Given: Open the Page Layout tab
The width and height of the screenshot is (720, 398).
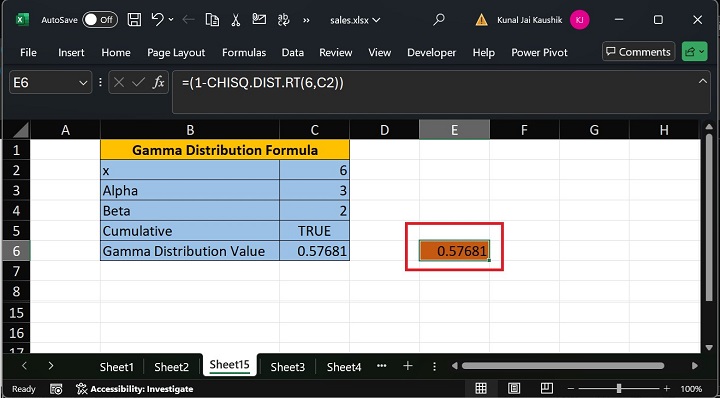Looking at the screenshot, I should pyautogui.click(x=176, y=53).
